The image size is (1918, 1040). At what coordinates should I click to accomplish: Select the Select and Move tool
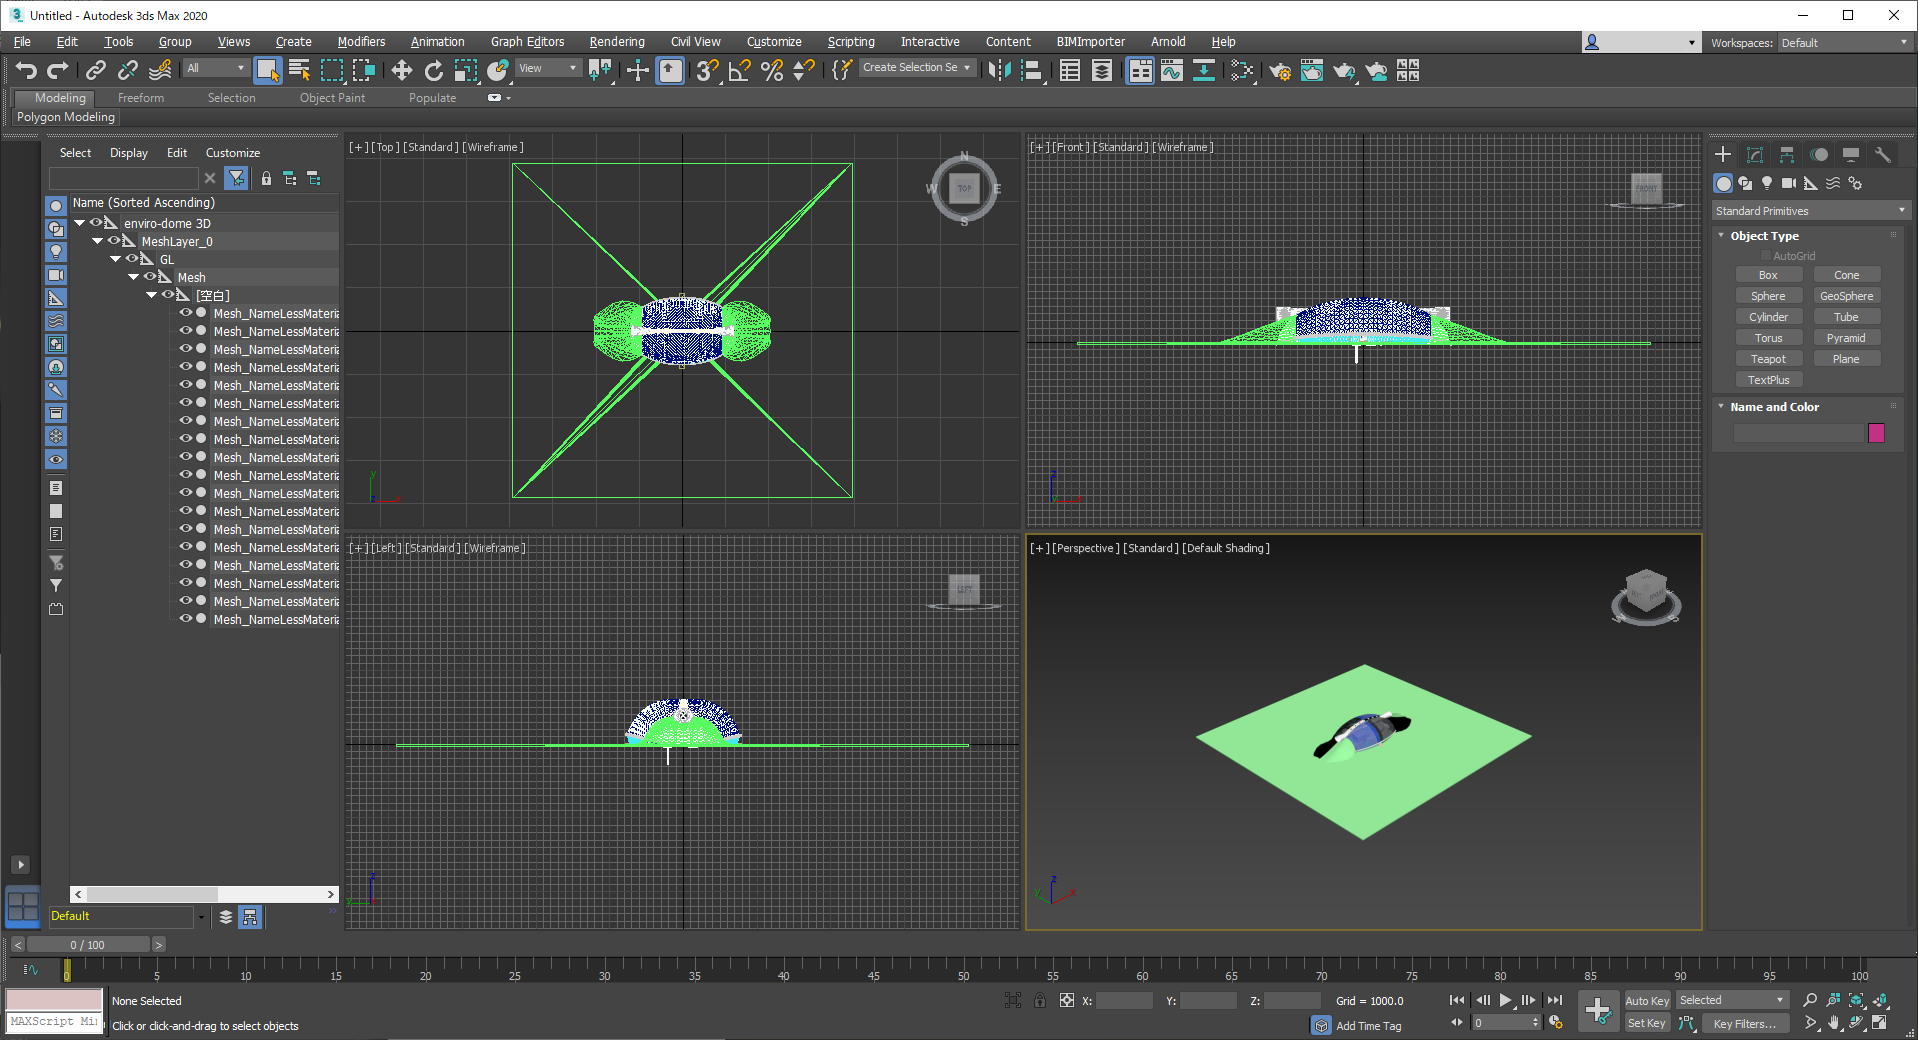pos(401,70)
